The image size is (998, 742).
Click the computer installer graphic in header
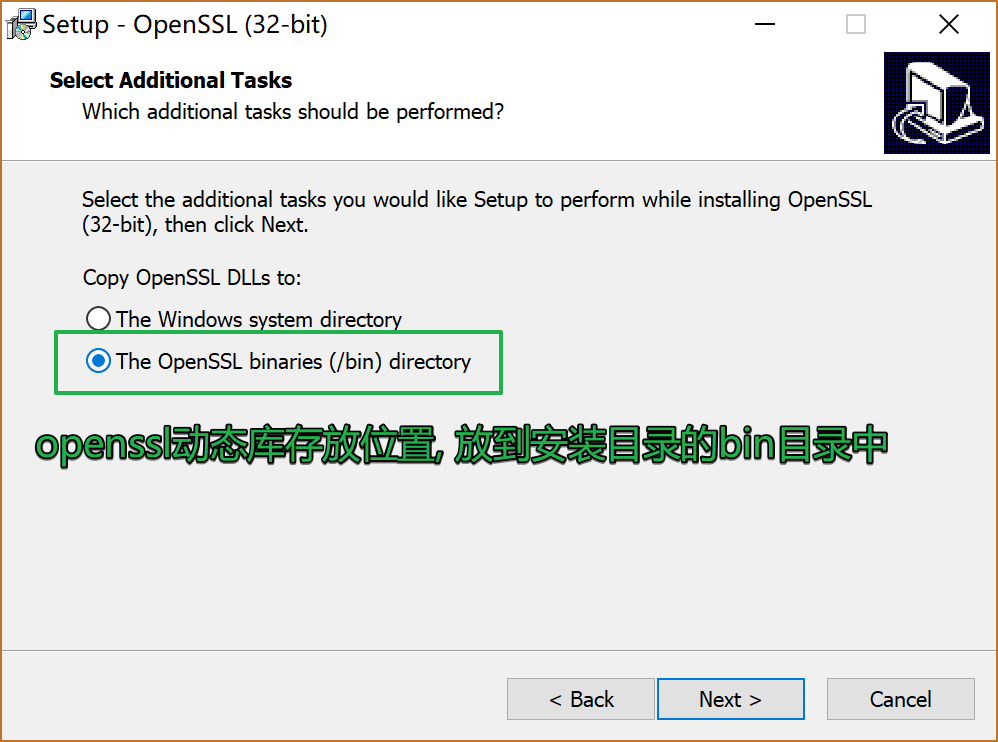coord(934,103)
